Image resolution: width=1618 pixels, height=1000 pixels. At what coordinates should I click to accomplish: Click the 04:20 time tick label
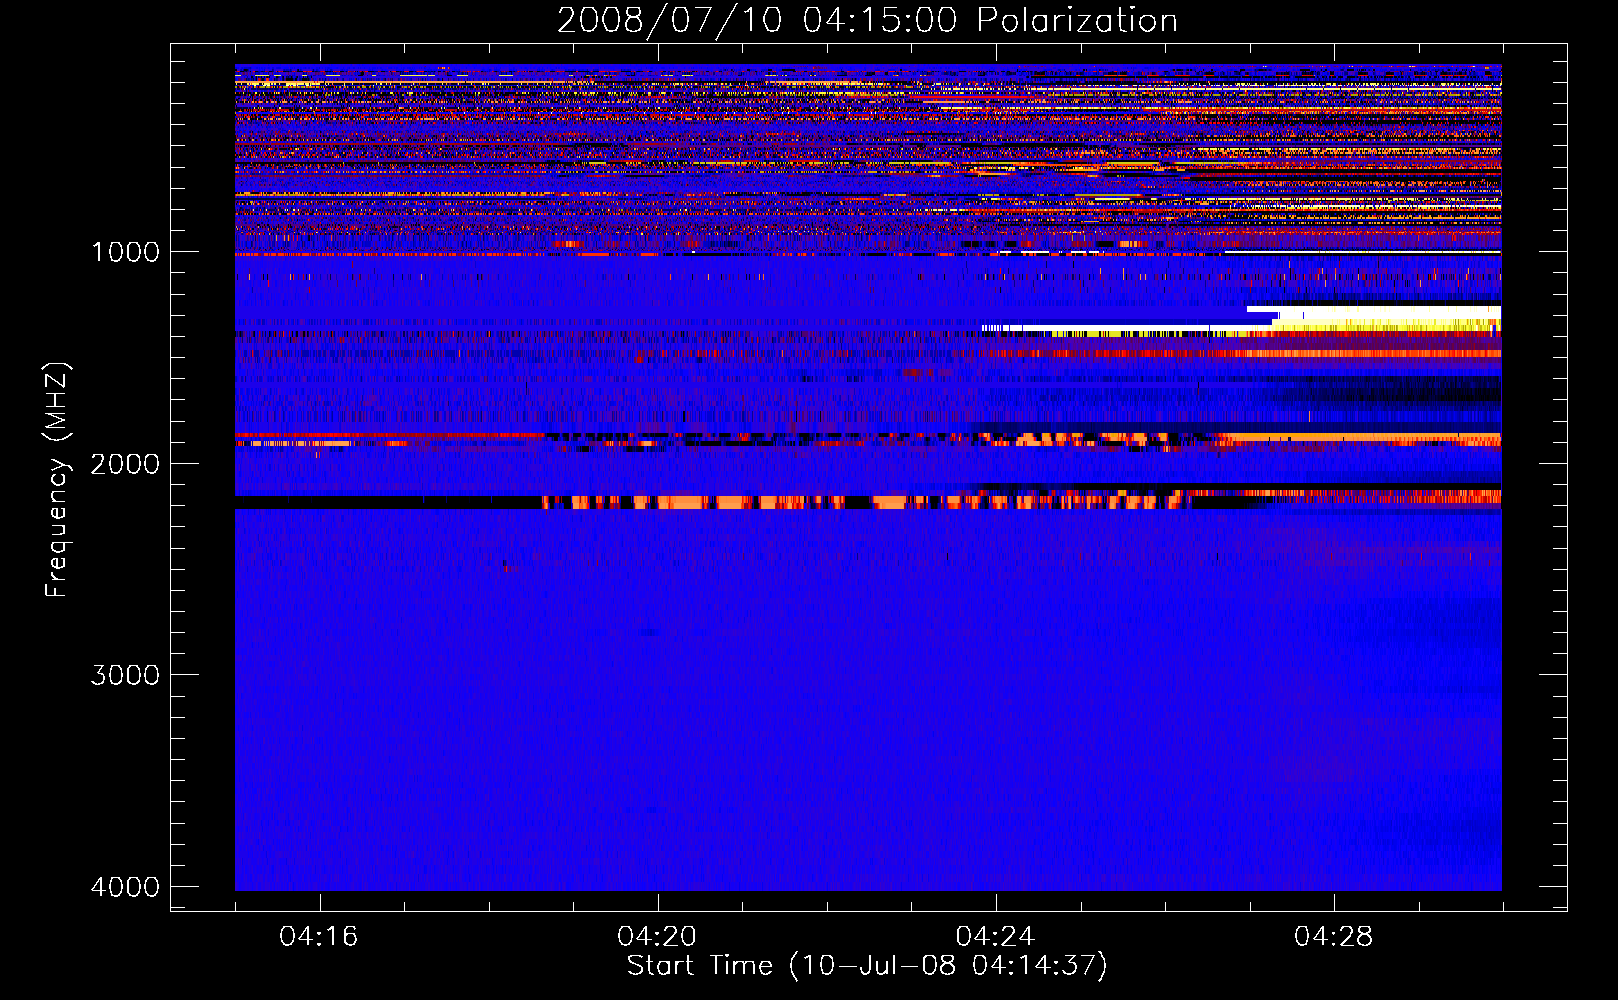click(657, 937)
